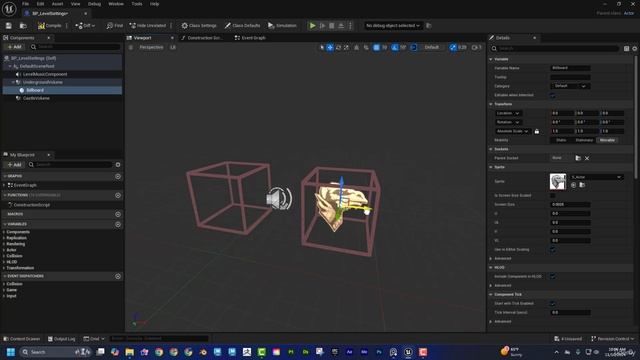The image size is (640, 360).
Task: Clear the Parent Socket with X icon
Action: [587, 158]
